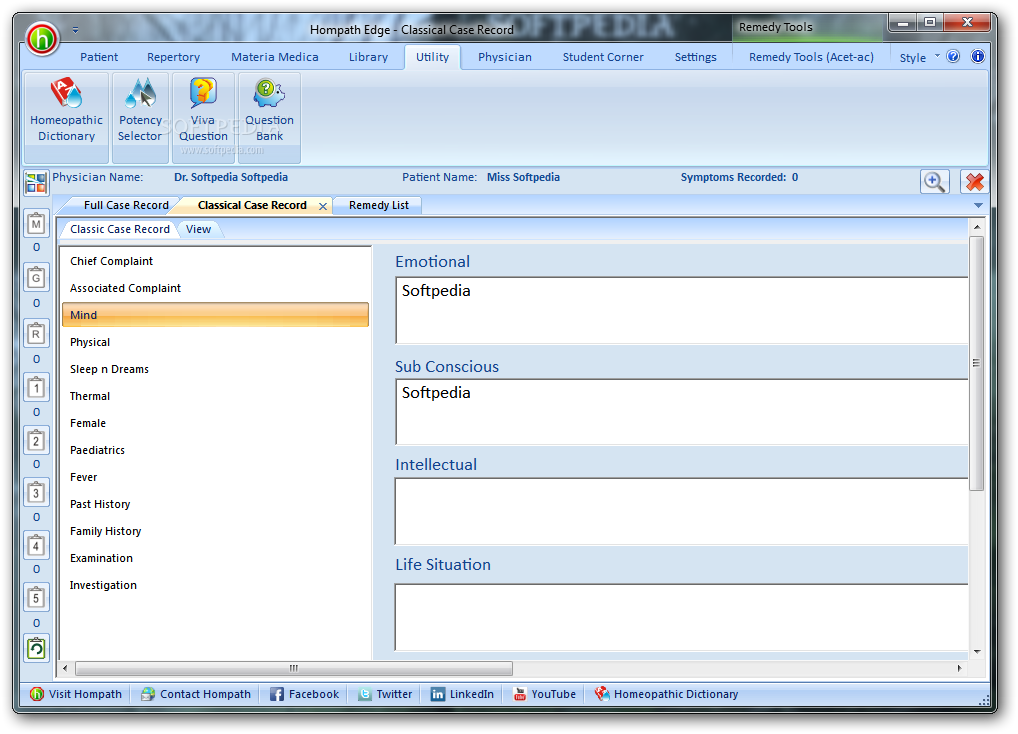The width and height of the screenshot is (1018, 734).
Task: Click the vertical scrollbar down arrow
Action: [x=976, y=652]
